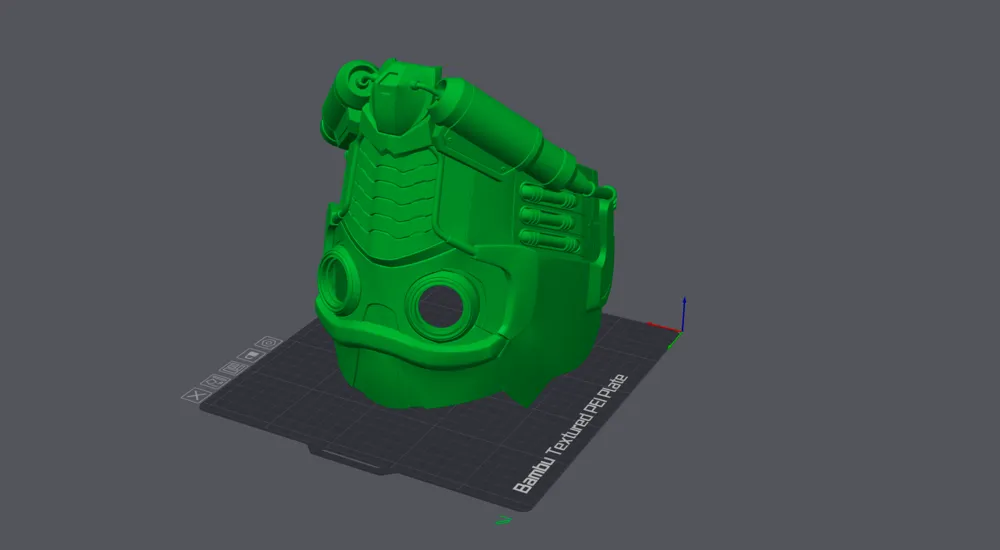Open plate settings circular icon
The height and width of the screenshot is (550, 1000).
click(x=268, y=343)
